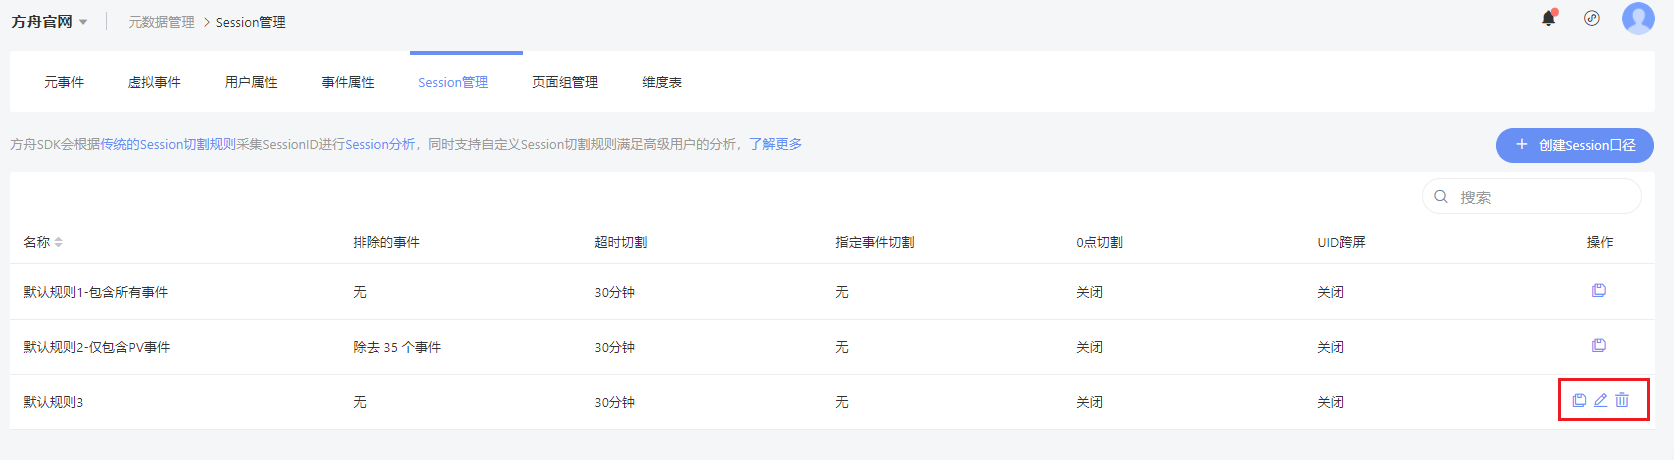Copy 默认规则1-包含所有事件 rule
The image size is (1674, 460).
pos(1599,290)
